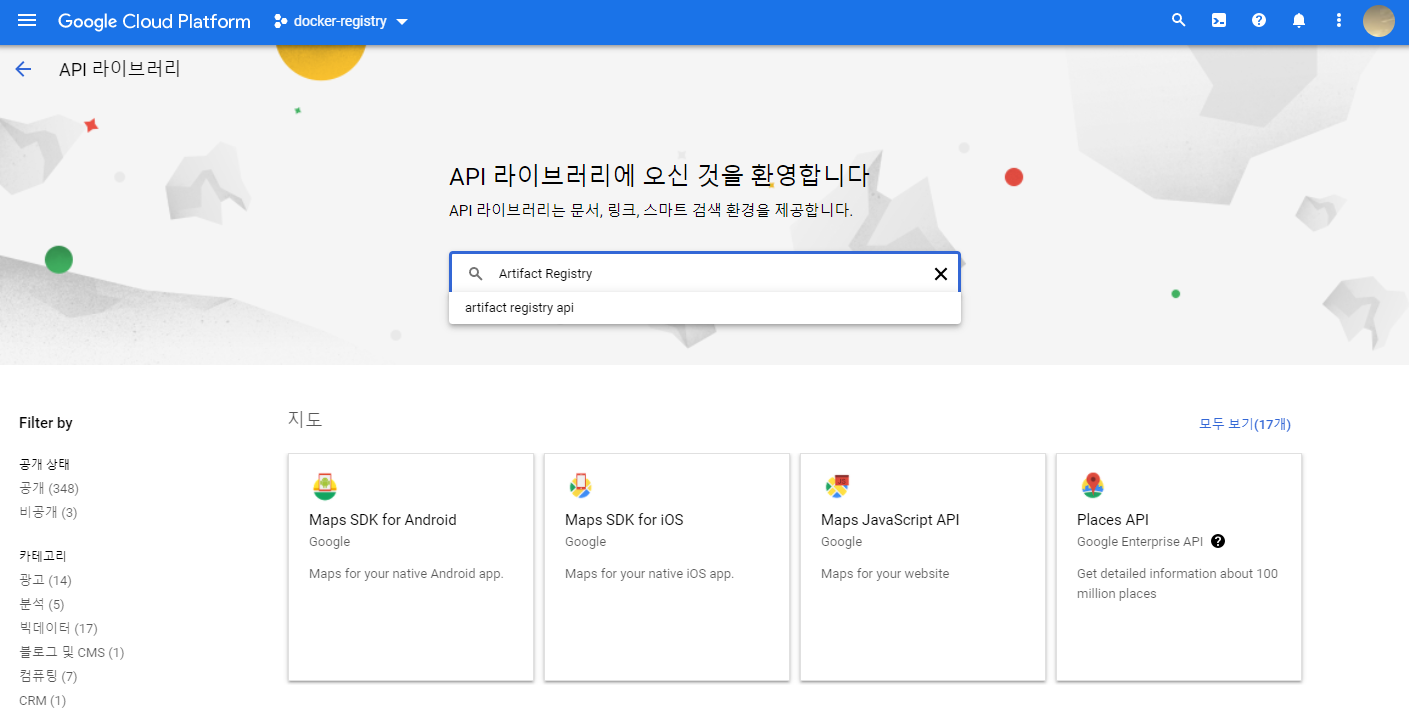Image resolution: width=1409 pixels, height=715 pixels.
Task: Filter by category CRM (1)
Action: [43, 700]
